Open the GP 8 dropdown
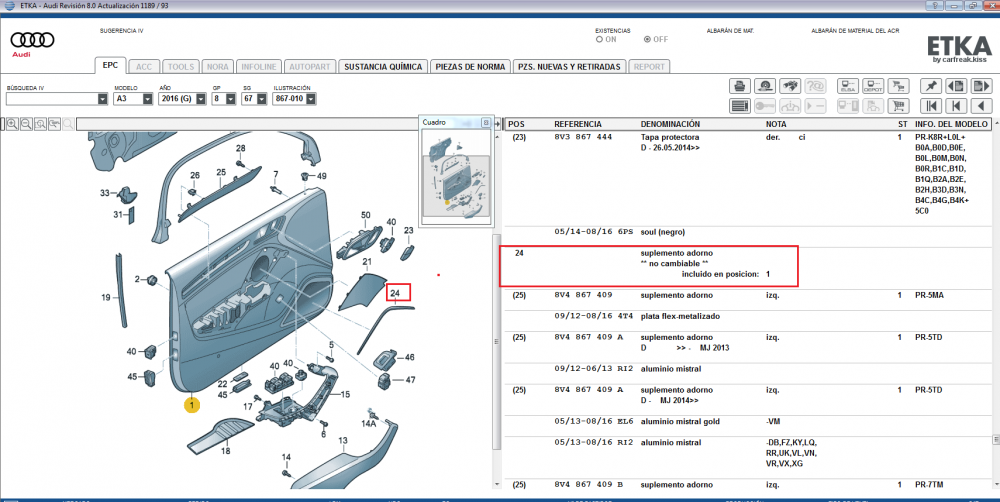Image resolution: width=1000 pixels, height=502 pixels. [231, 99]
